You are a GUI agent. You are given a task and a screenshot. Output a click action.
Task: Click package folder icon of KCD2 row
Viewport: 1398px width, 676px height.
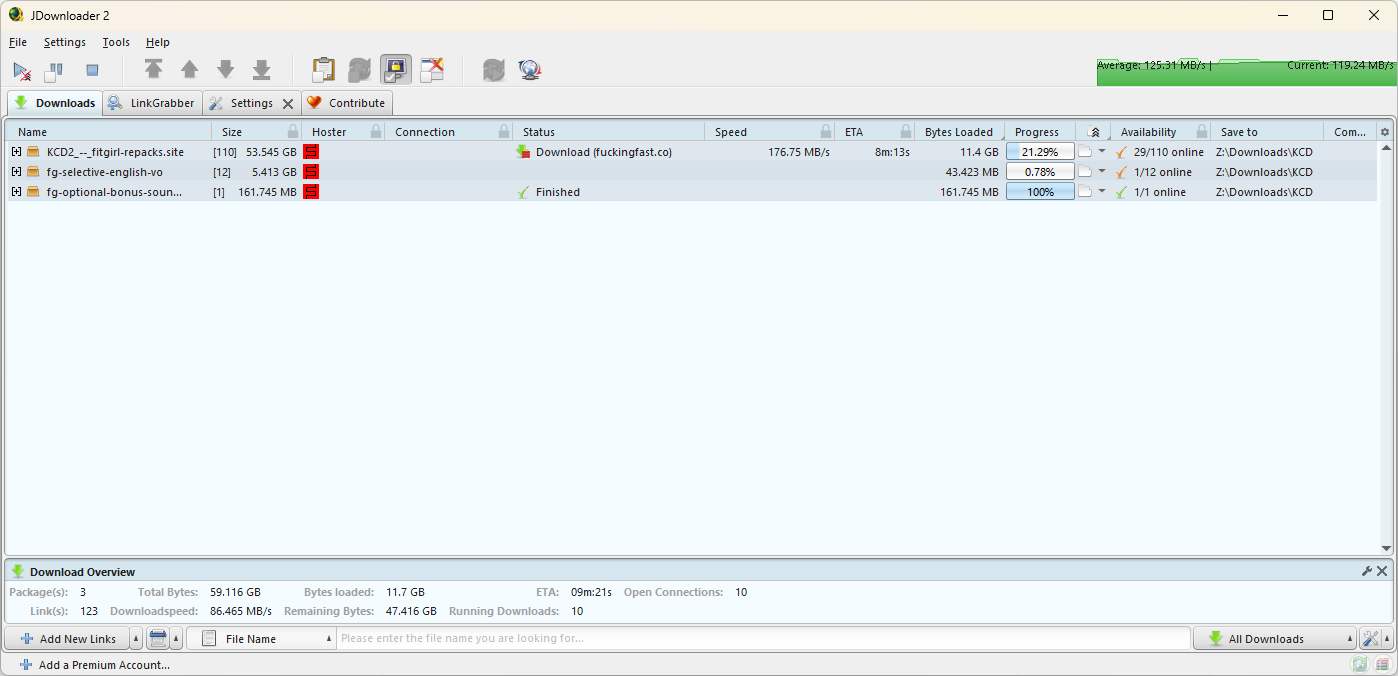tap(33, 152)
